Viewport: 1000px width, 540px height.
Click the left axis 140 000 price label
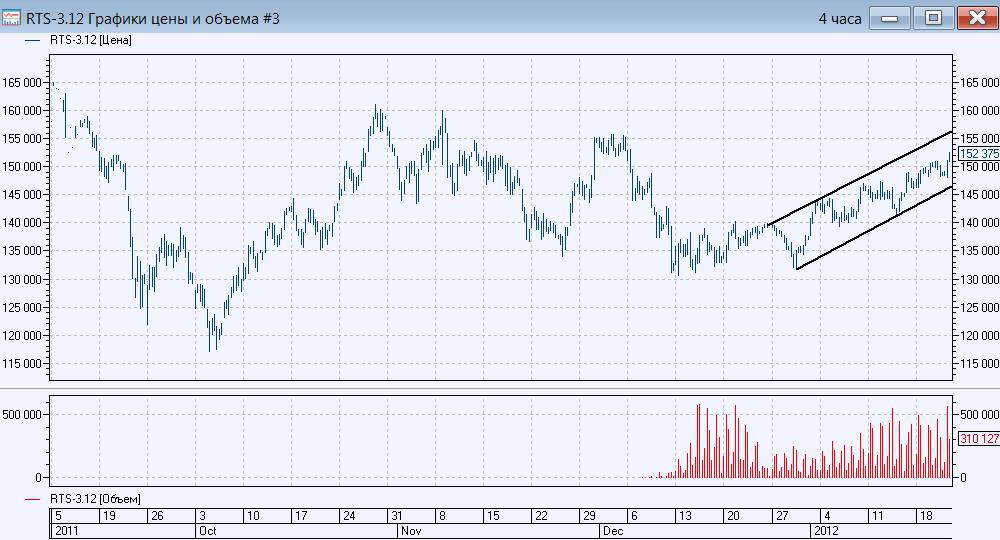(22, 223)
